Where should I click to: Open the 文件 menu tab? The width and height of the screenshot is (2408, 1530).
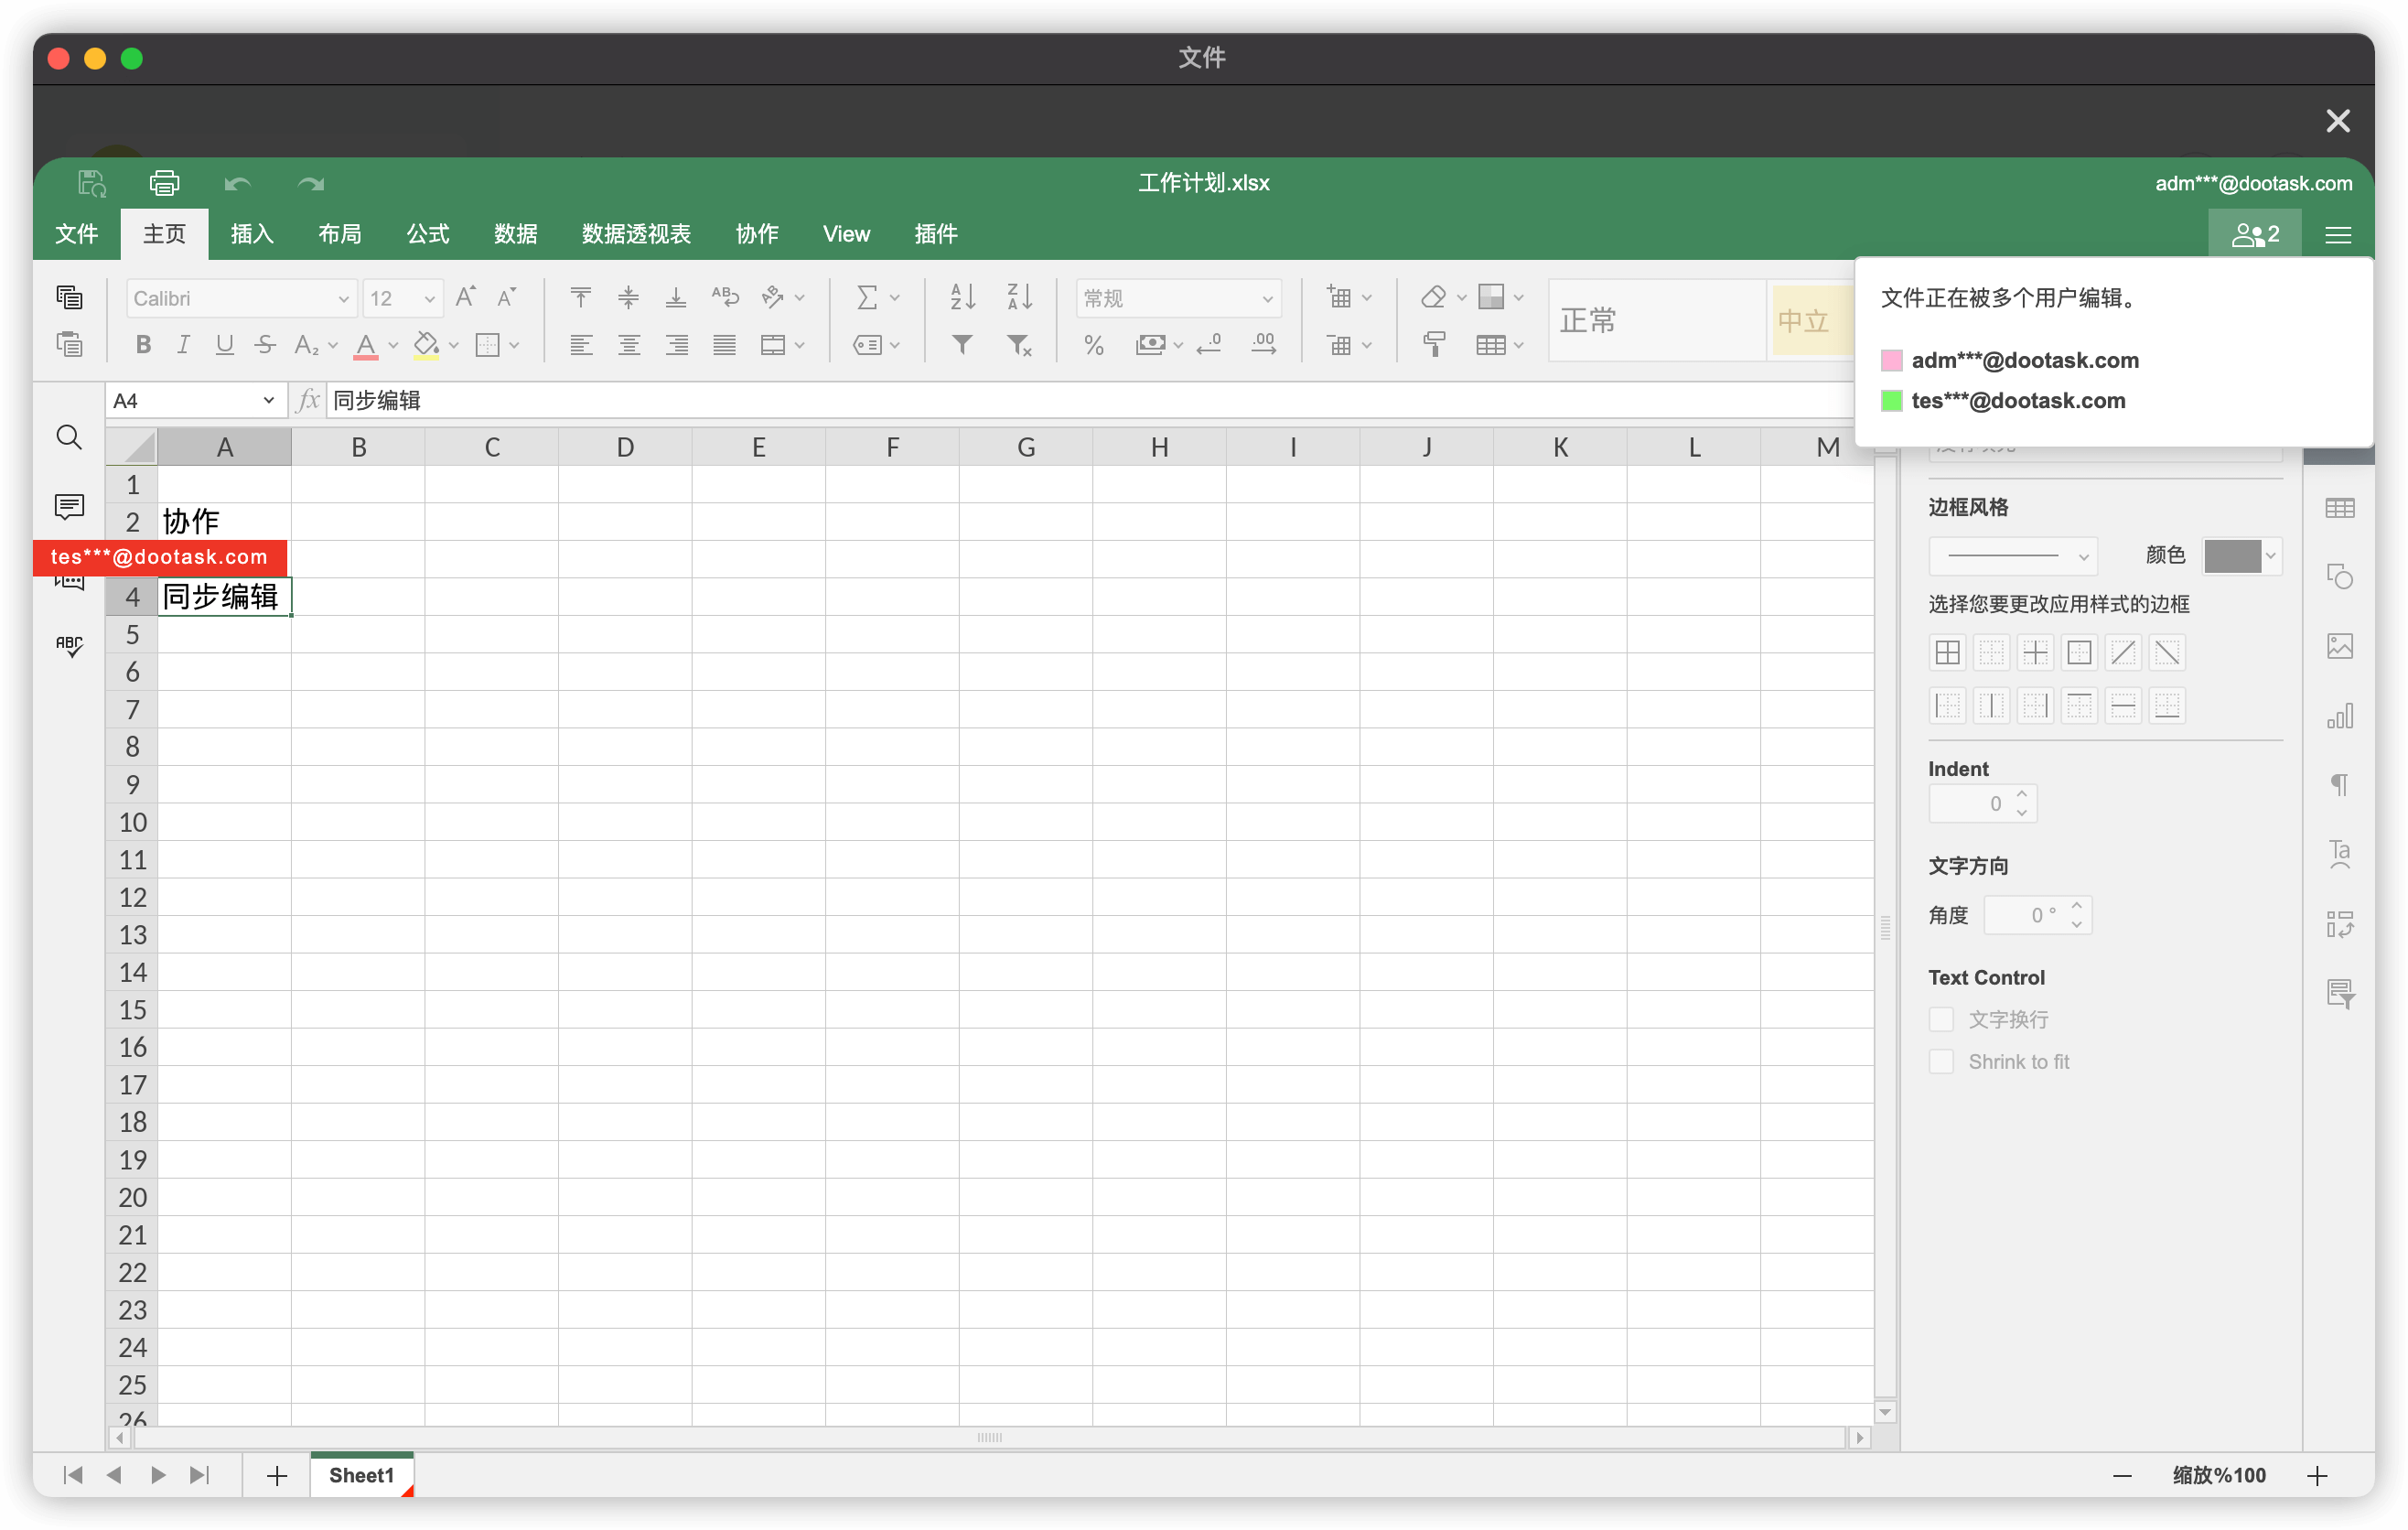(76, 234)
